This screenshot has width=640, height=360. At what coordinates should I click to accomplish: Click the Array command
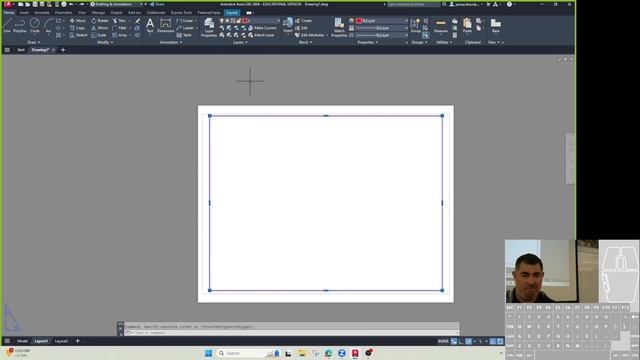click(120, 35)
